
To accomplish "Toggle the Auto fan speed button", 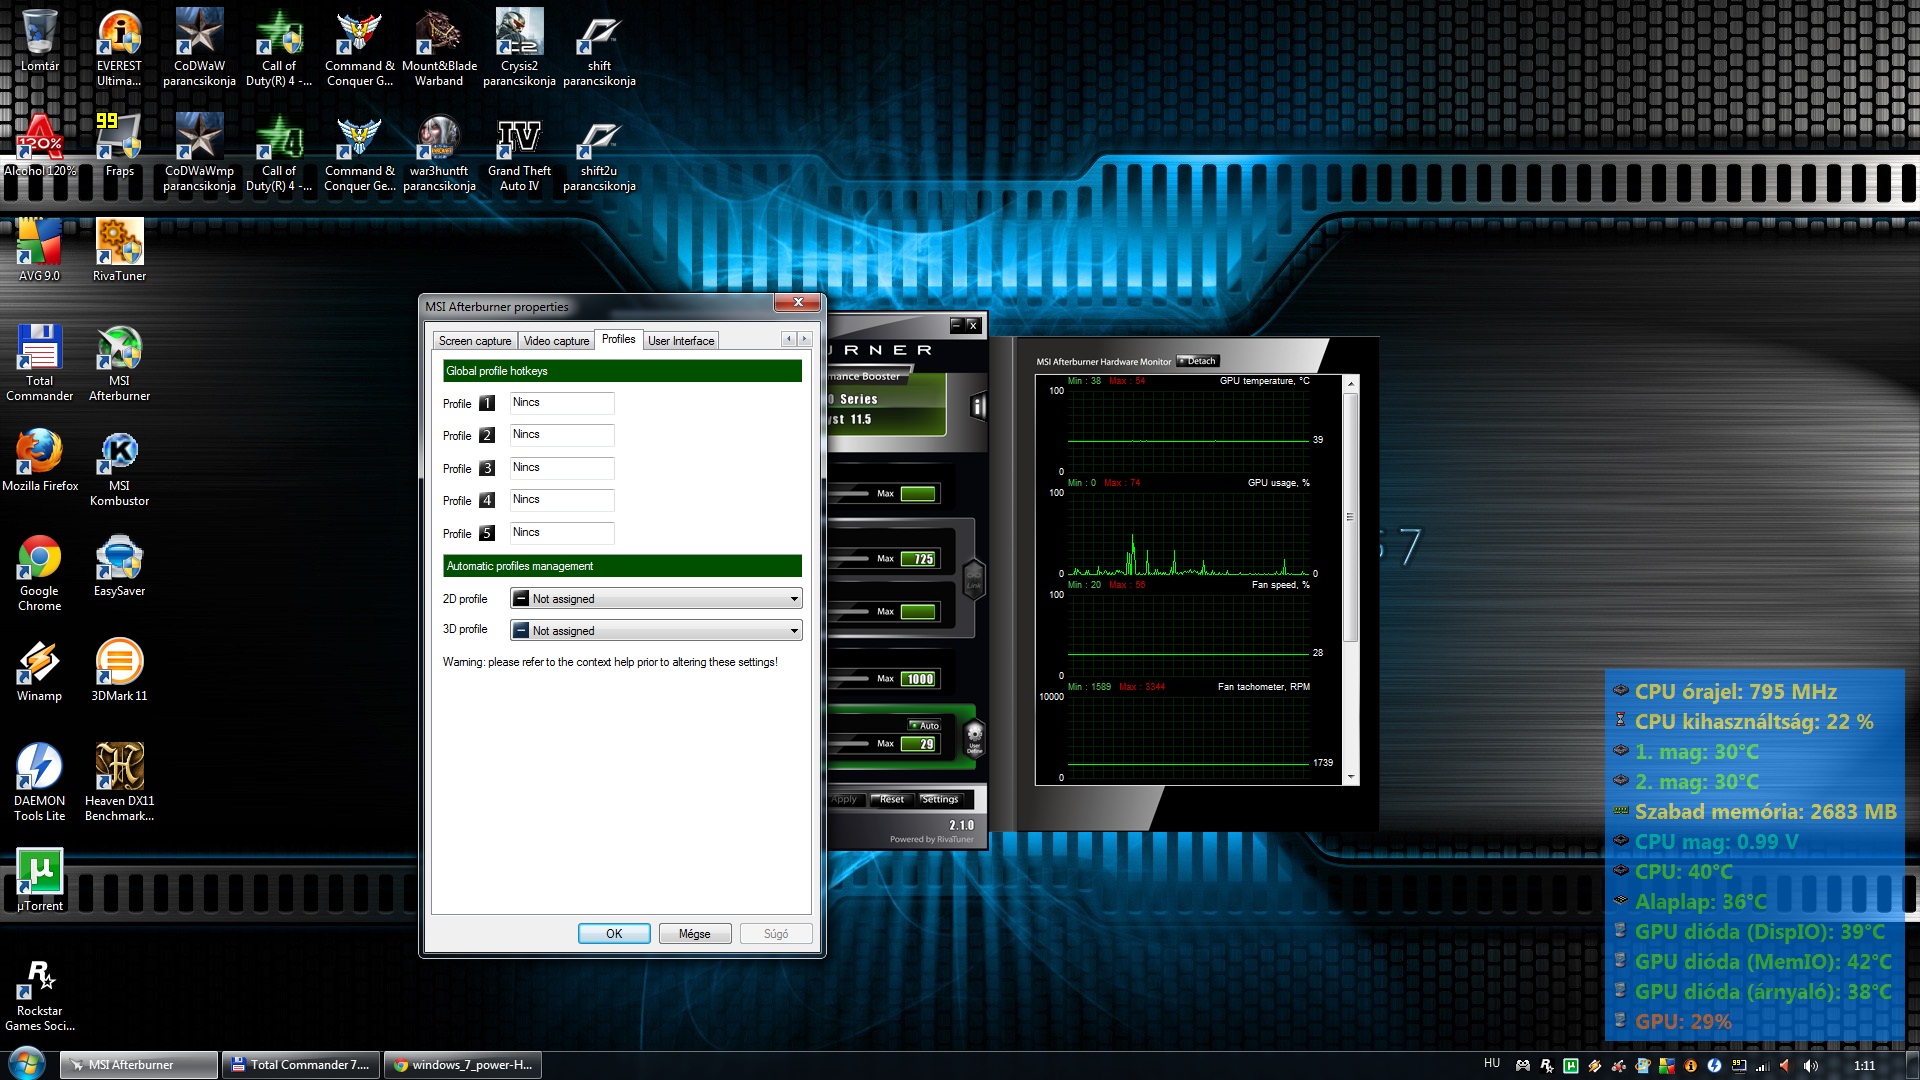I will [924, 725].
